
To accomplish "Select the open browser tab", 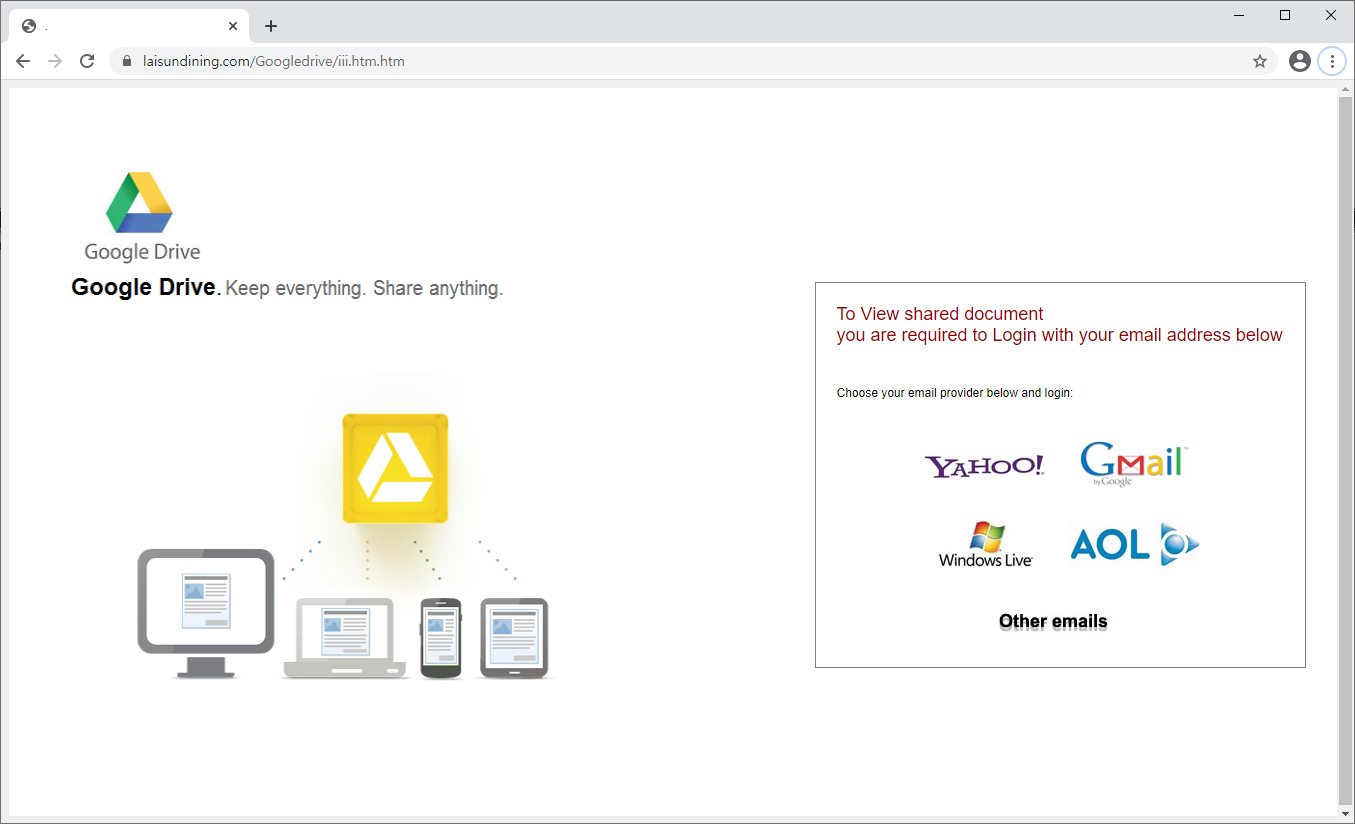I will point(128,26).
